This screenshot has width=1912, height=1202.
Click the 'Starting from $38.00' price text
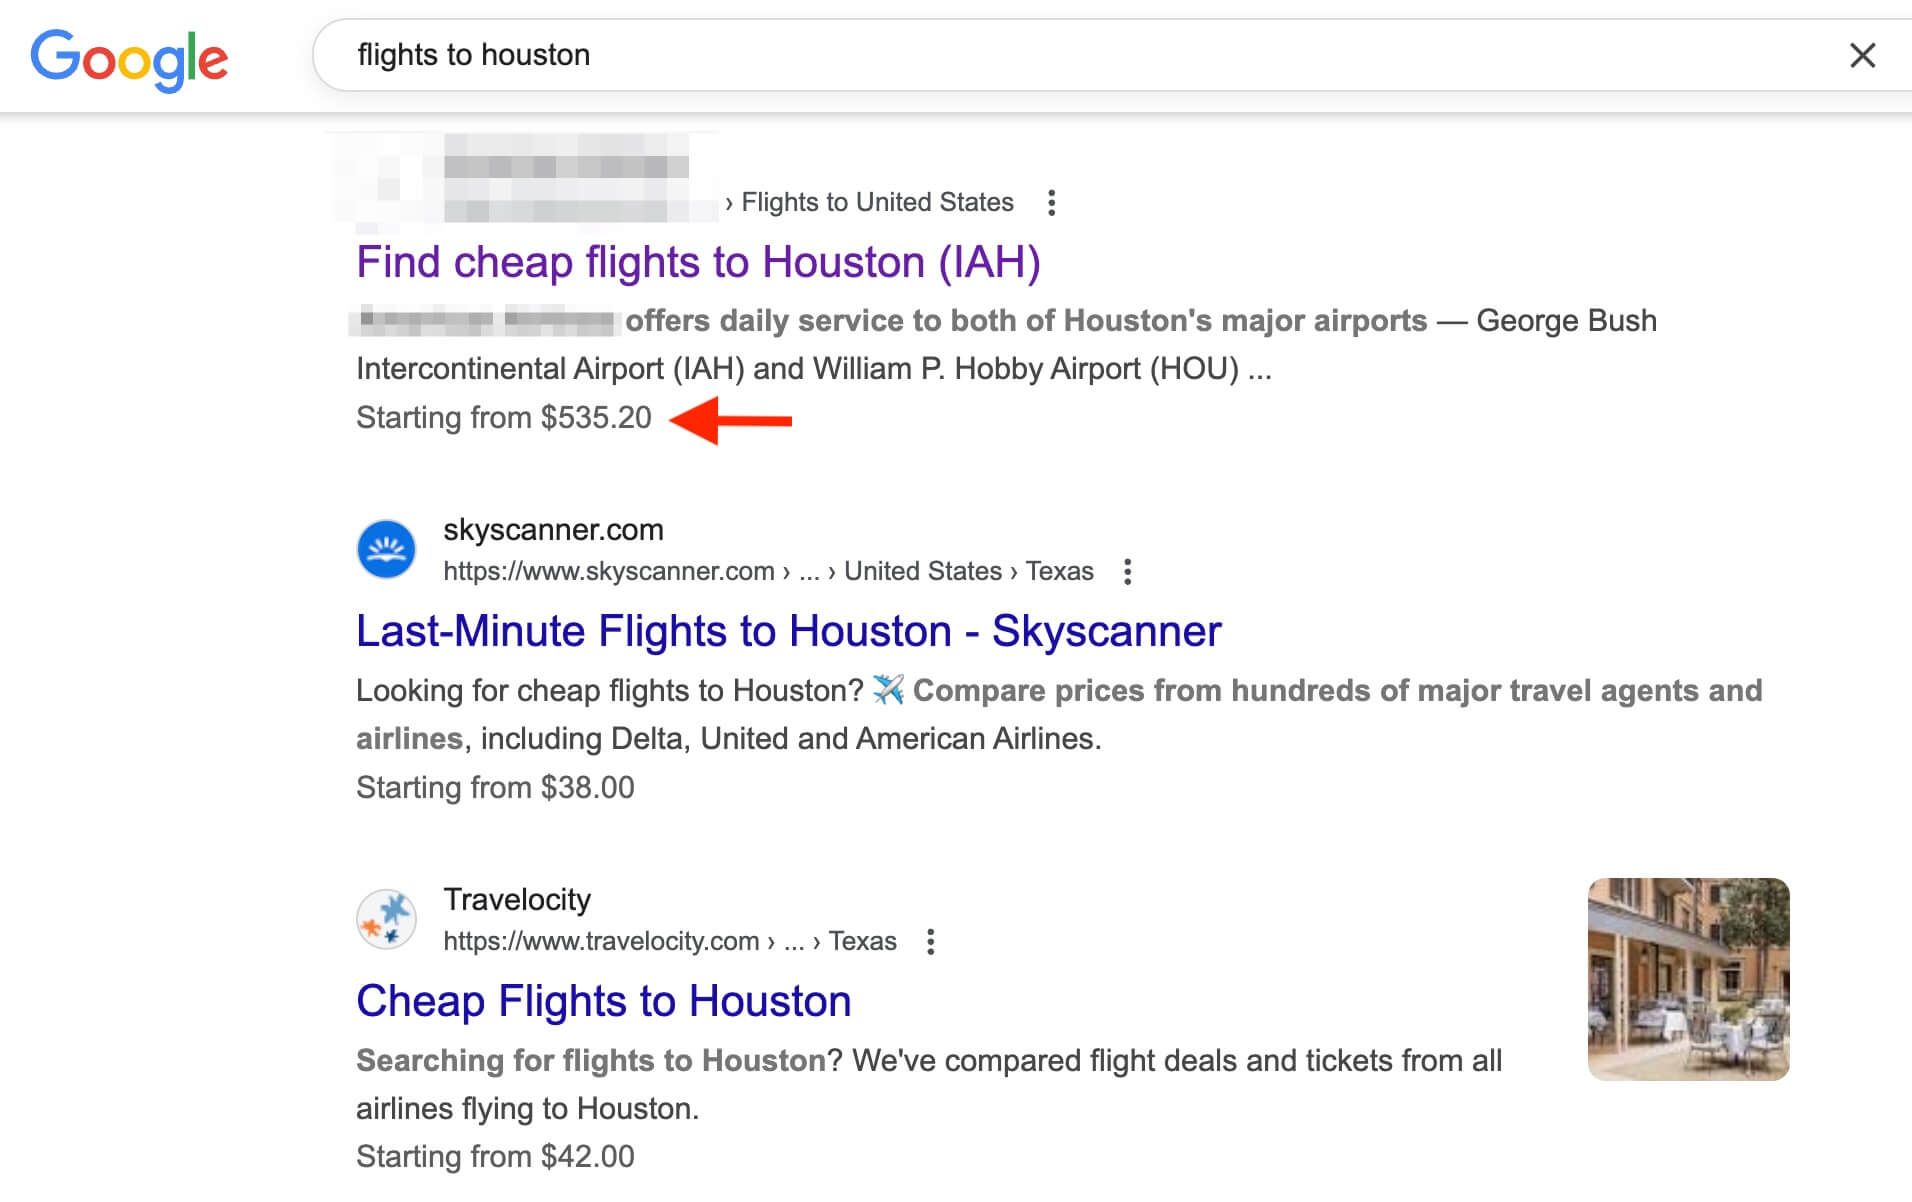point(495,788)
